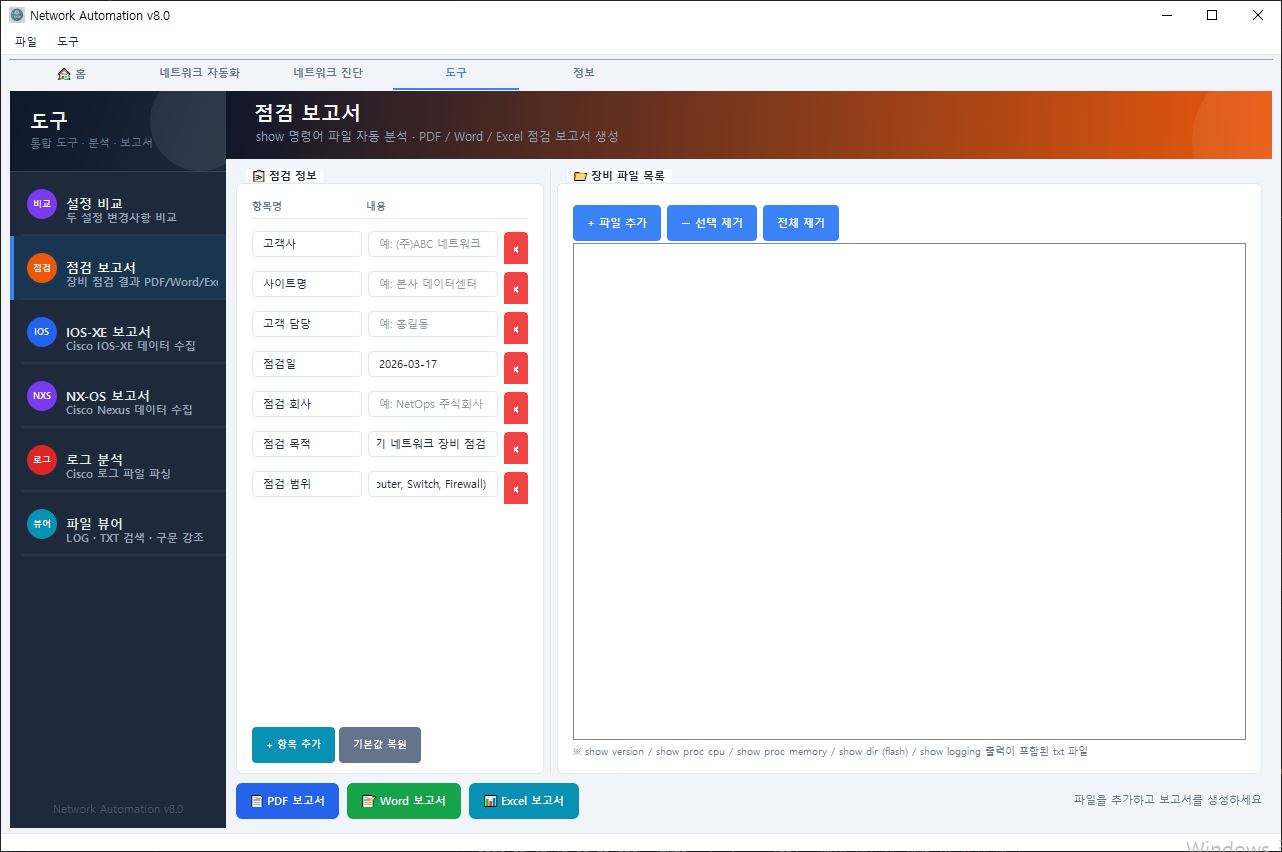Viewport: 1282px width, 852px height.
Task: Go to the 네트워크 진단 tab
Action: (328, 73)
